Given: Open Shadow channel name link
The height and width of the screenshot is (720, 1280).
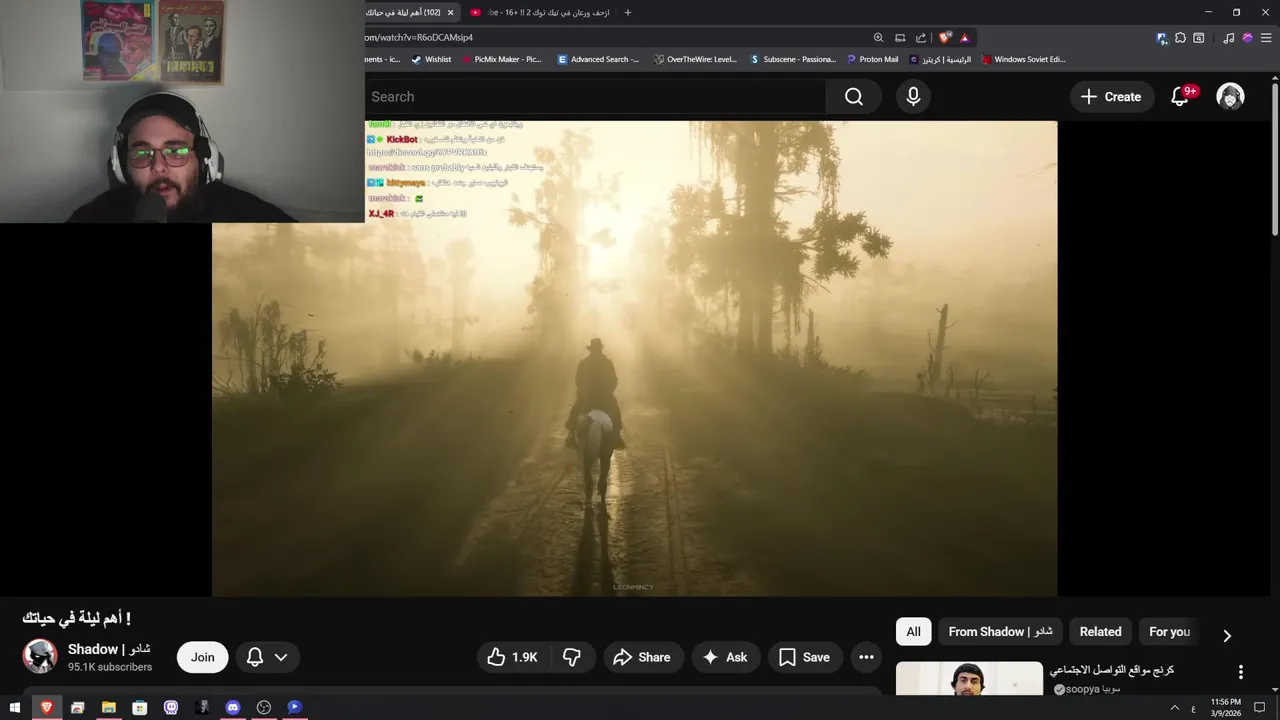Looking at the screenshot, I should coord(109,649).
